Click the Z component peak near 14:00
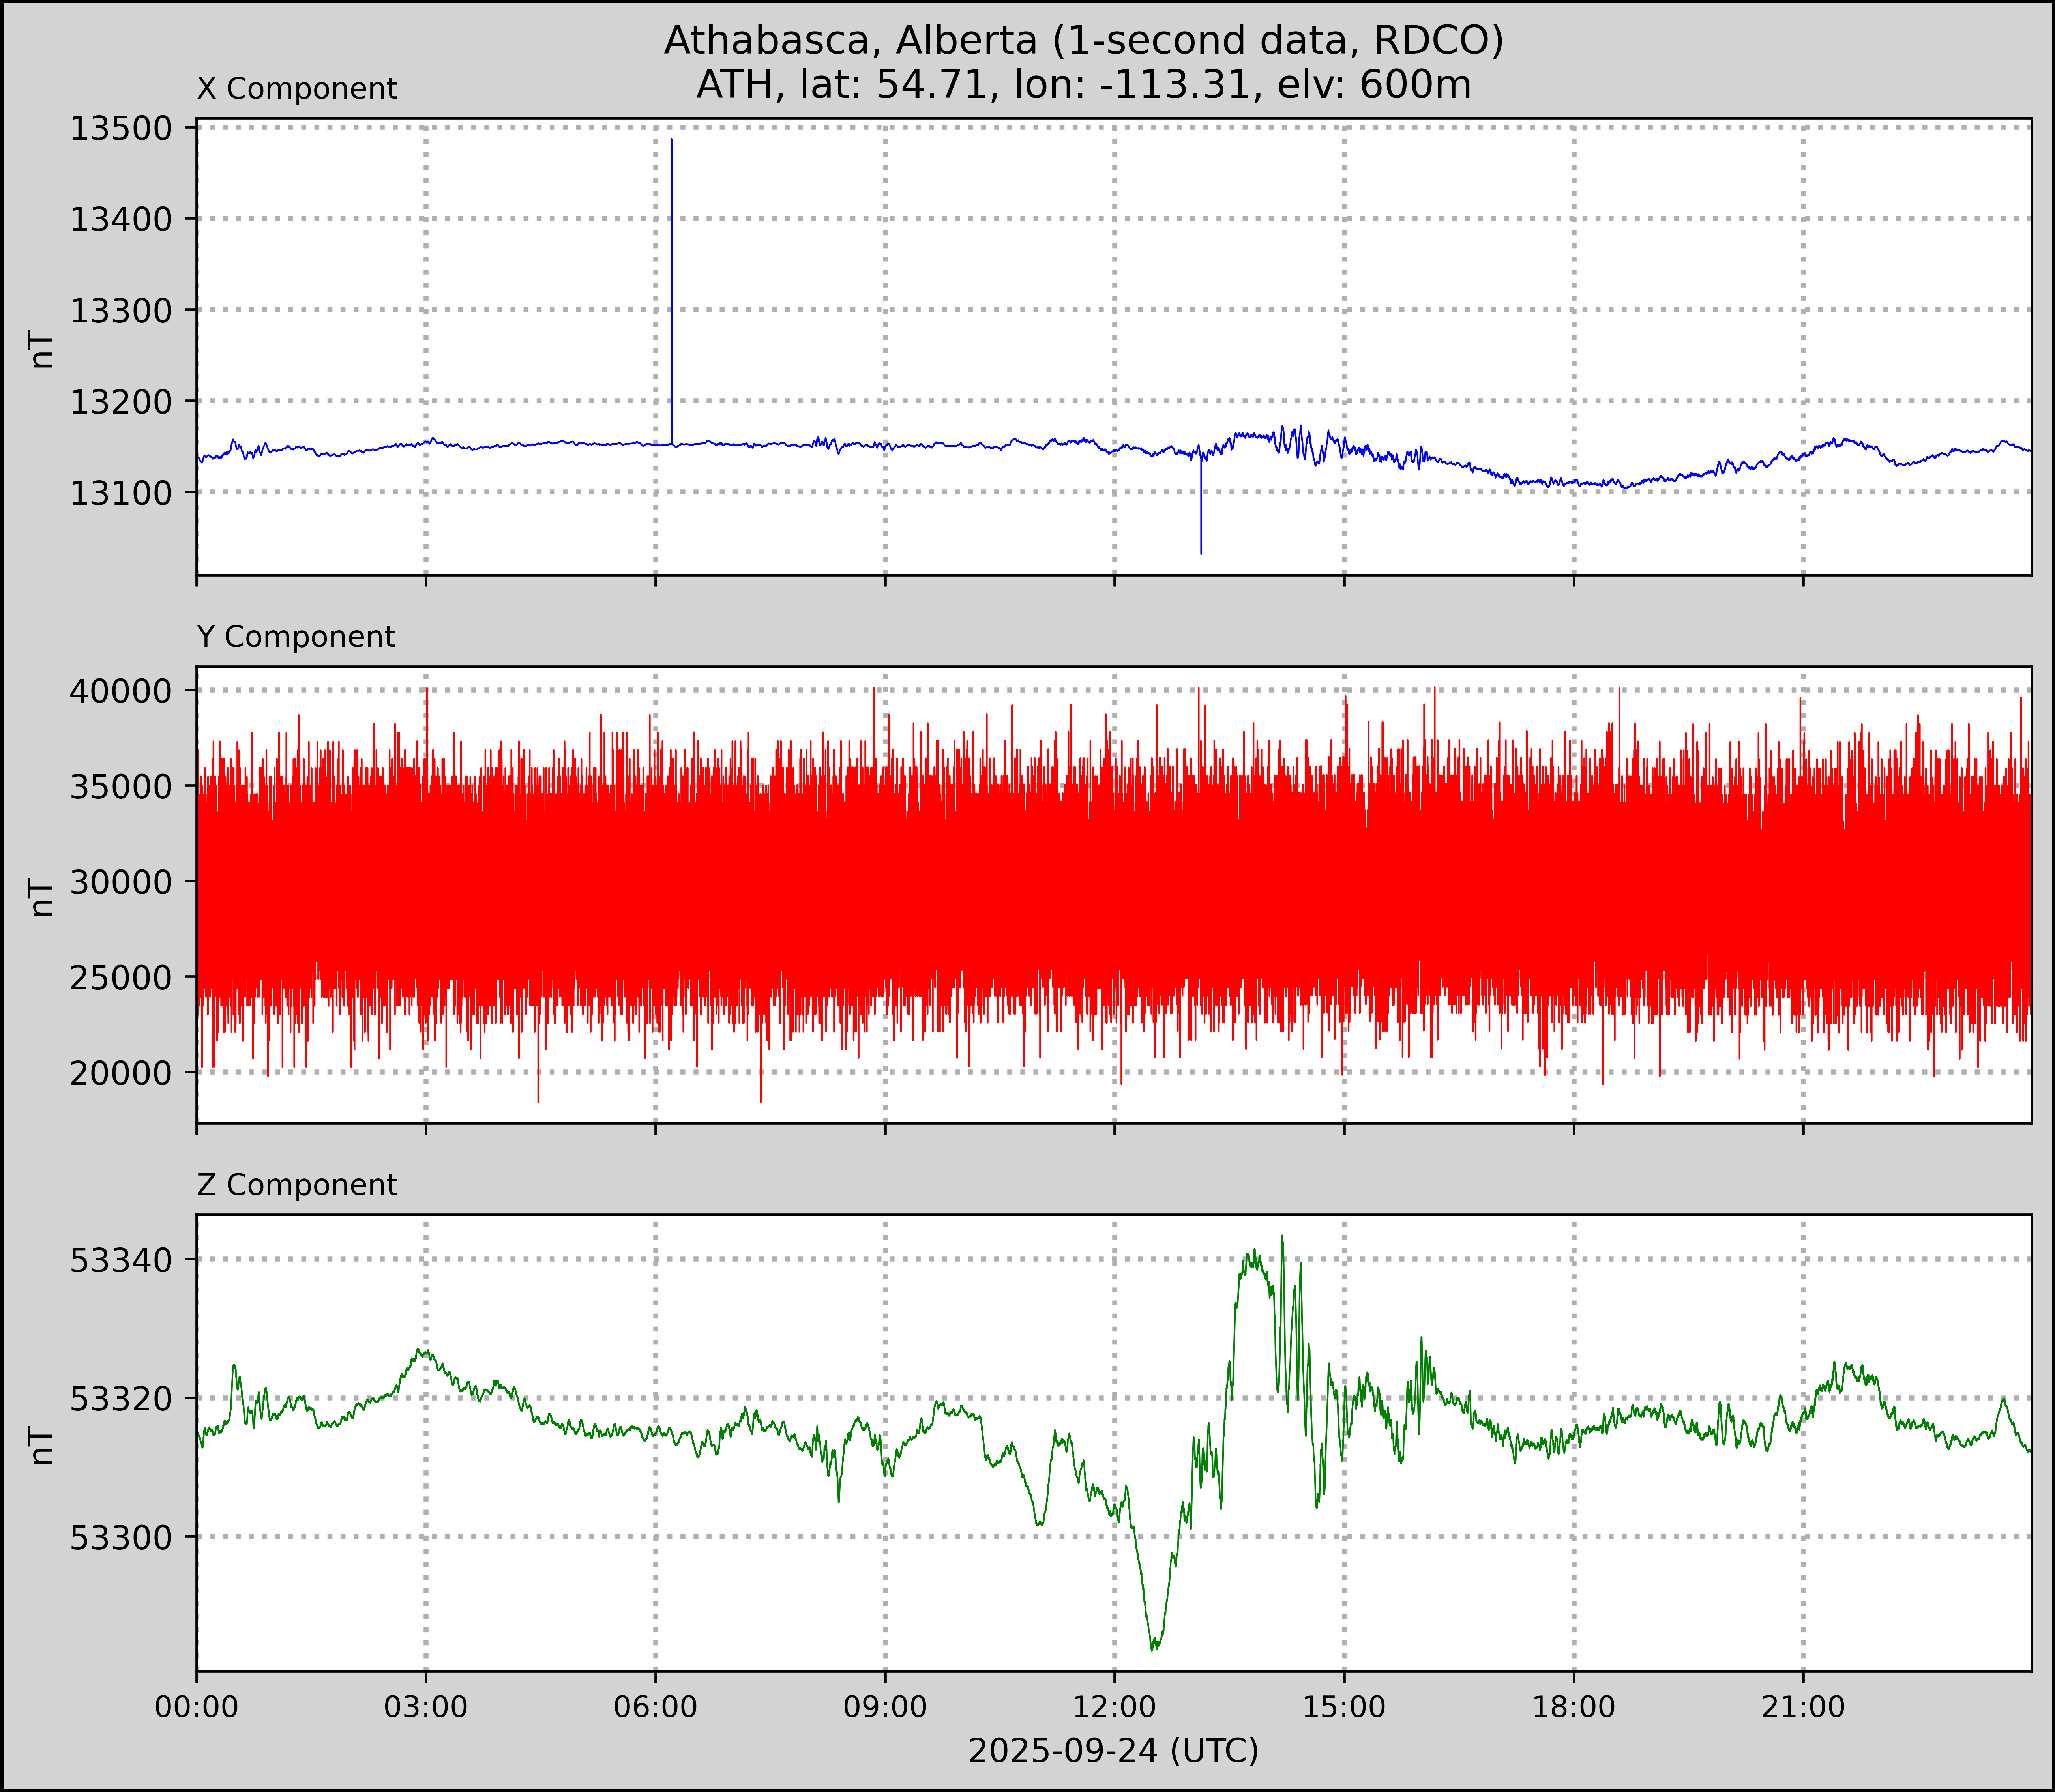 tap(1282, 1238)
